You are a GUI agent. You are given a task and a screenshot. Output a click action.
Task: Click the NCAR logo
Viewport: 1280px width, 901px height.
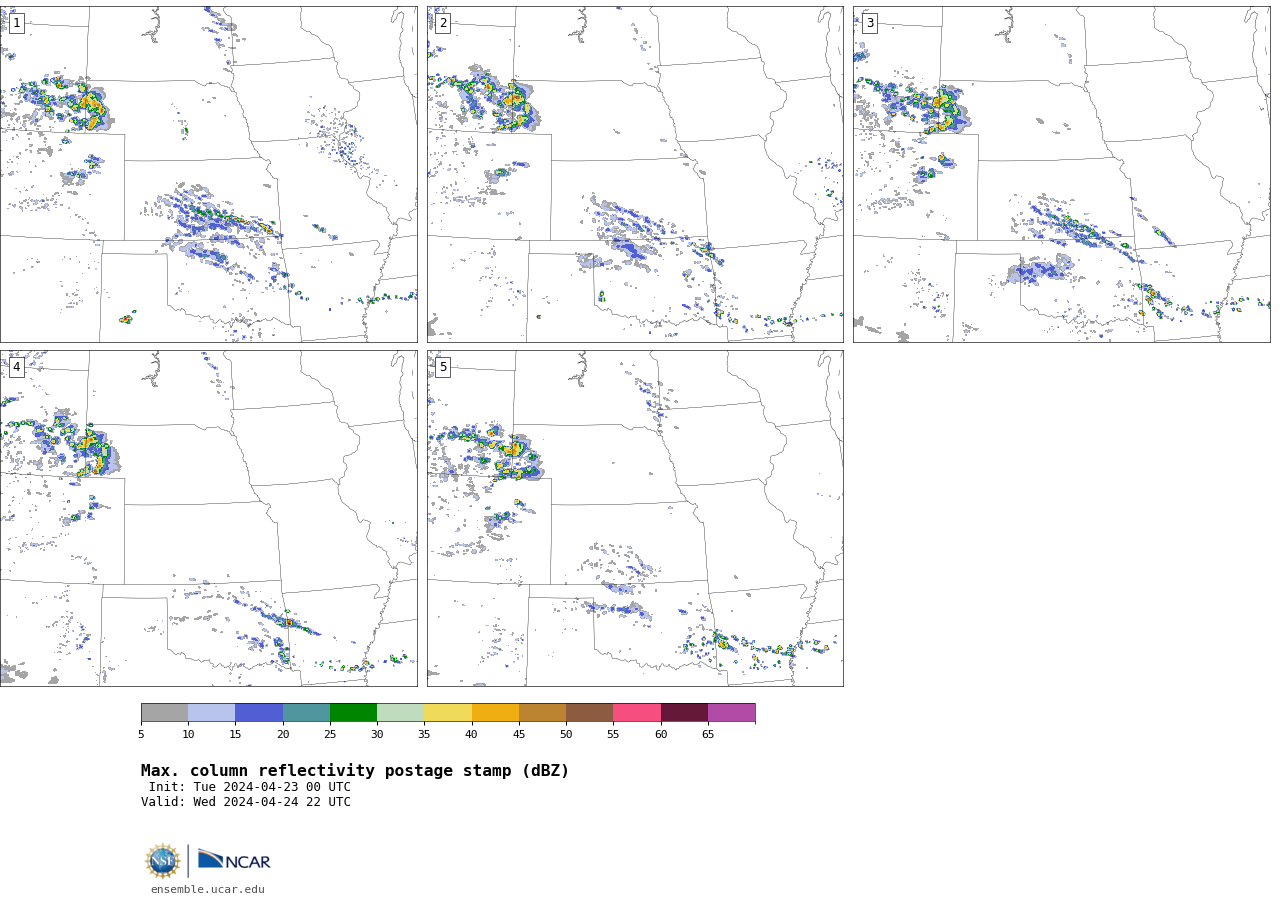coord(234,860)
